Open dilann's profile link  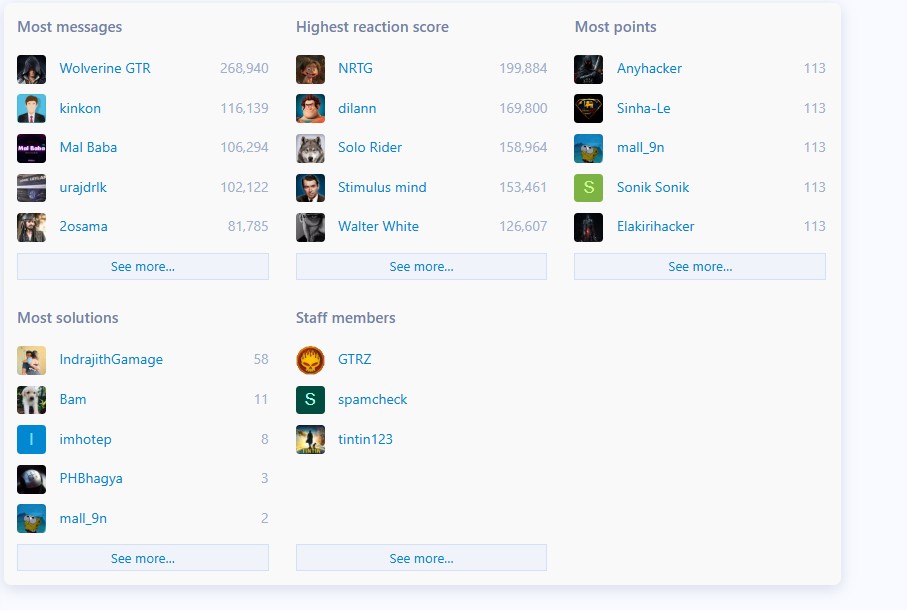pyautogui.click(x=357, y=108)
